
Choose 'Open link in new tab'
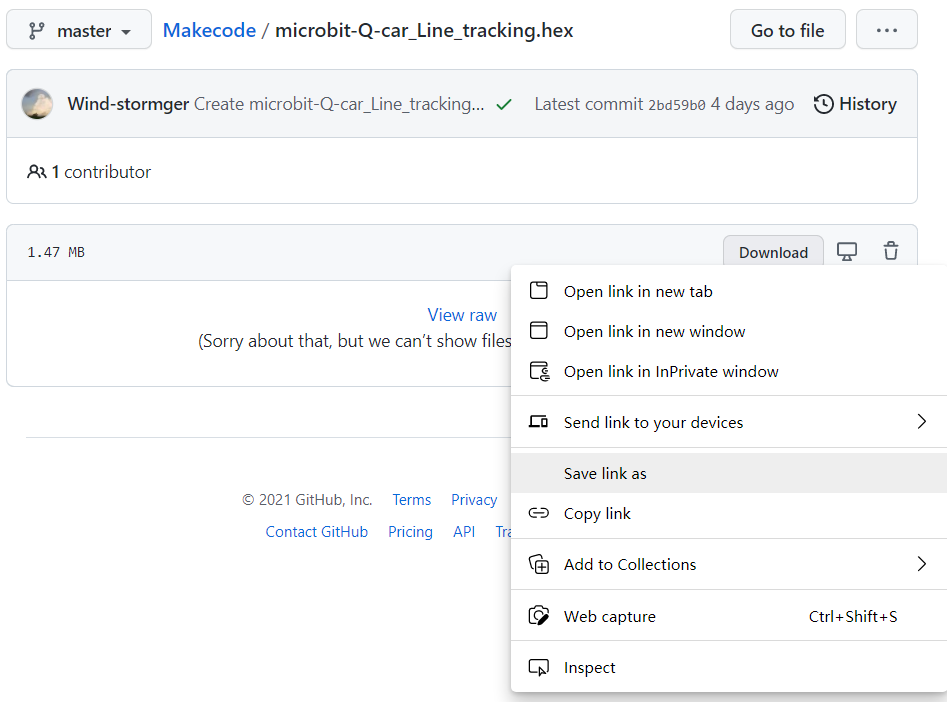pos(729,291)
